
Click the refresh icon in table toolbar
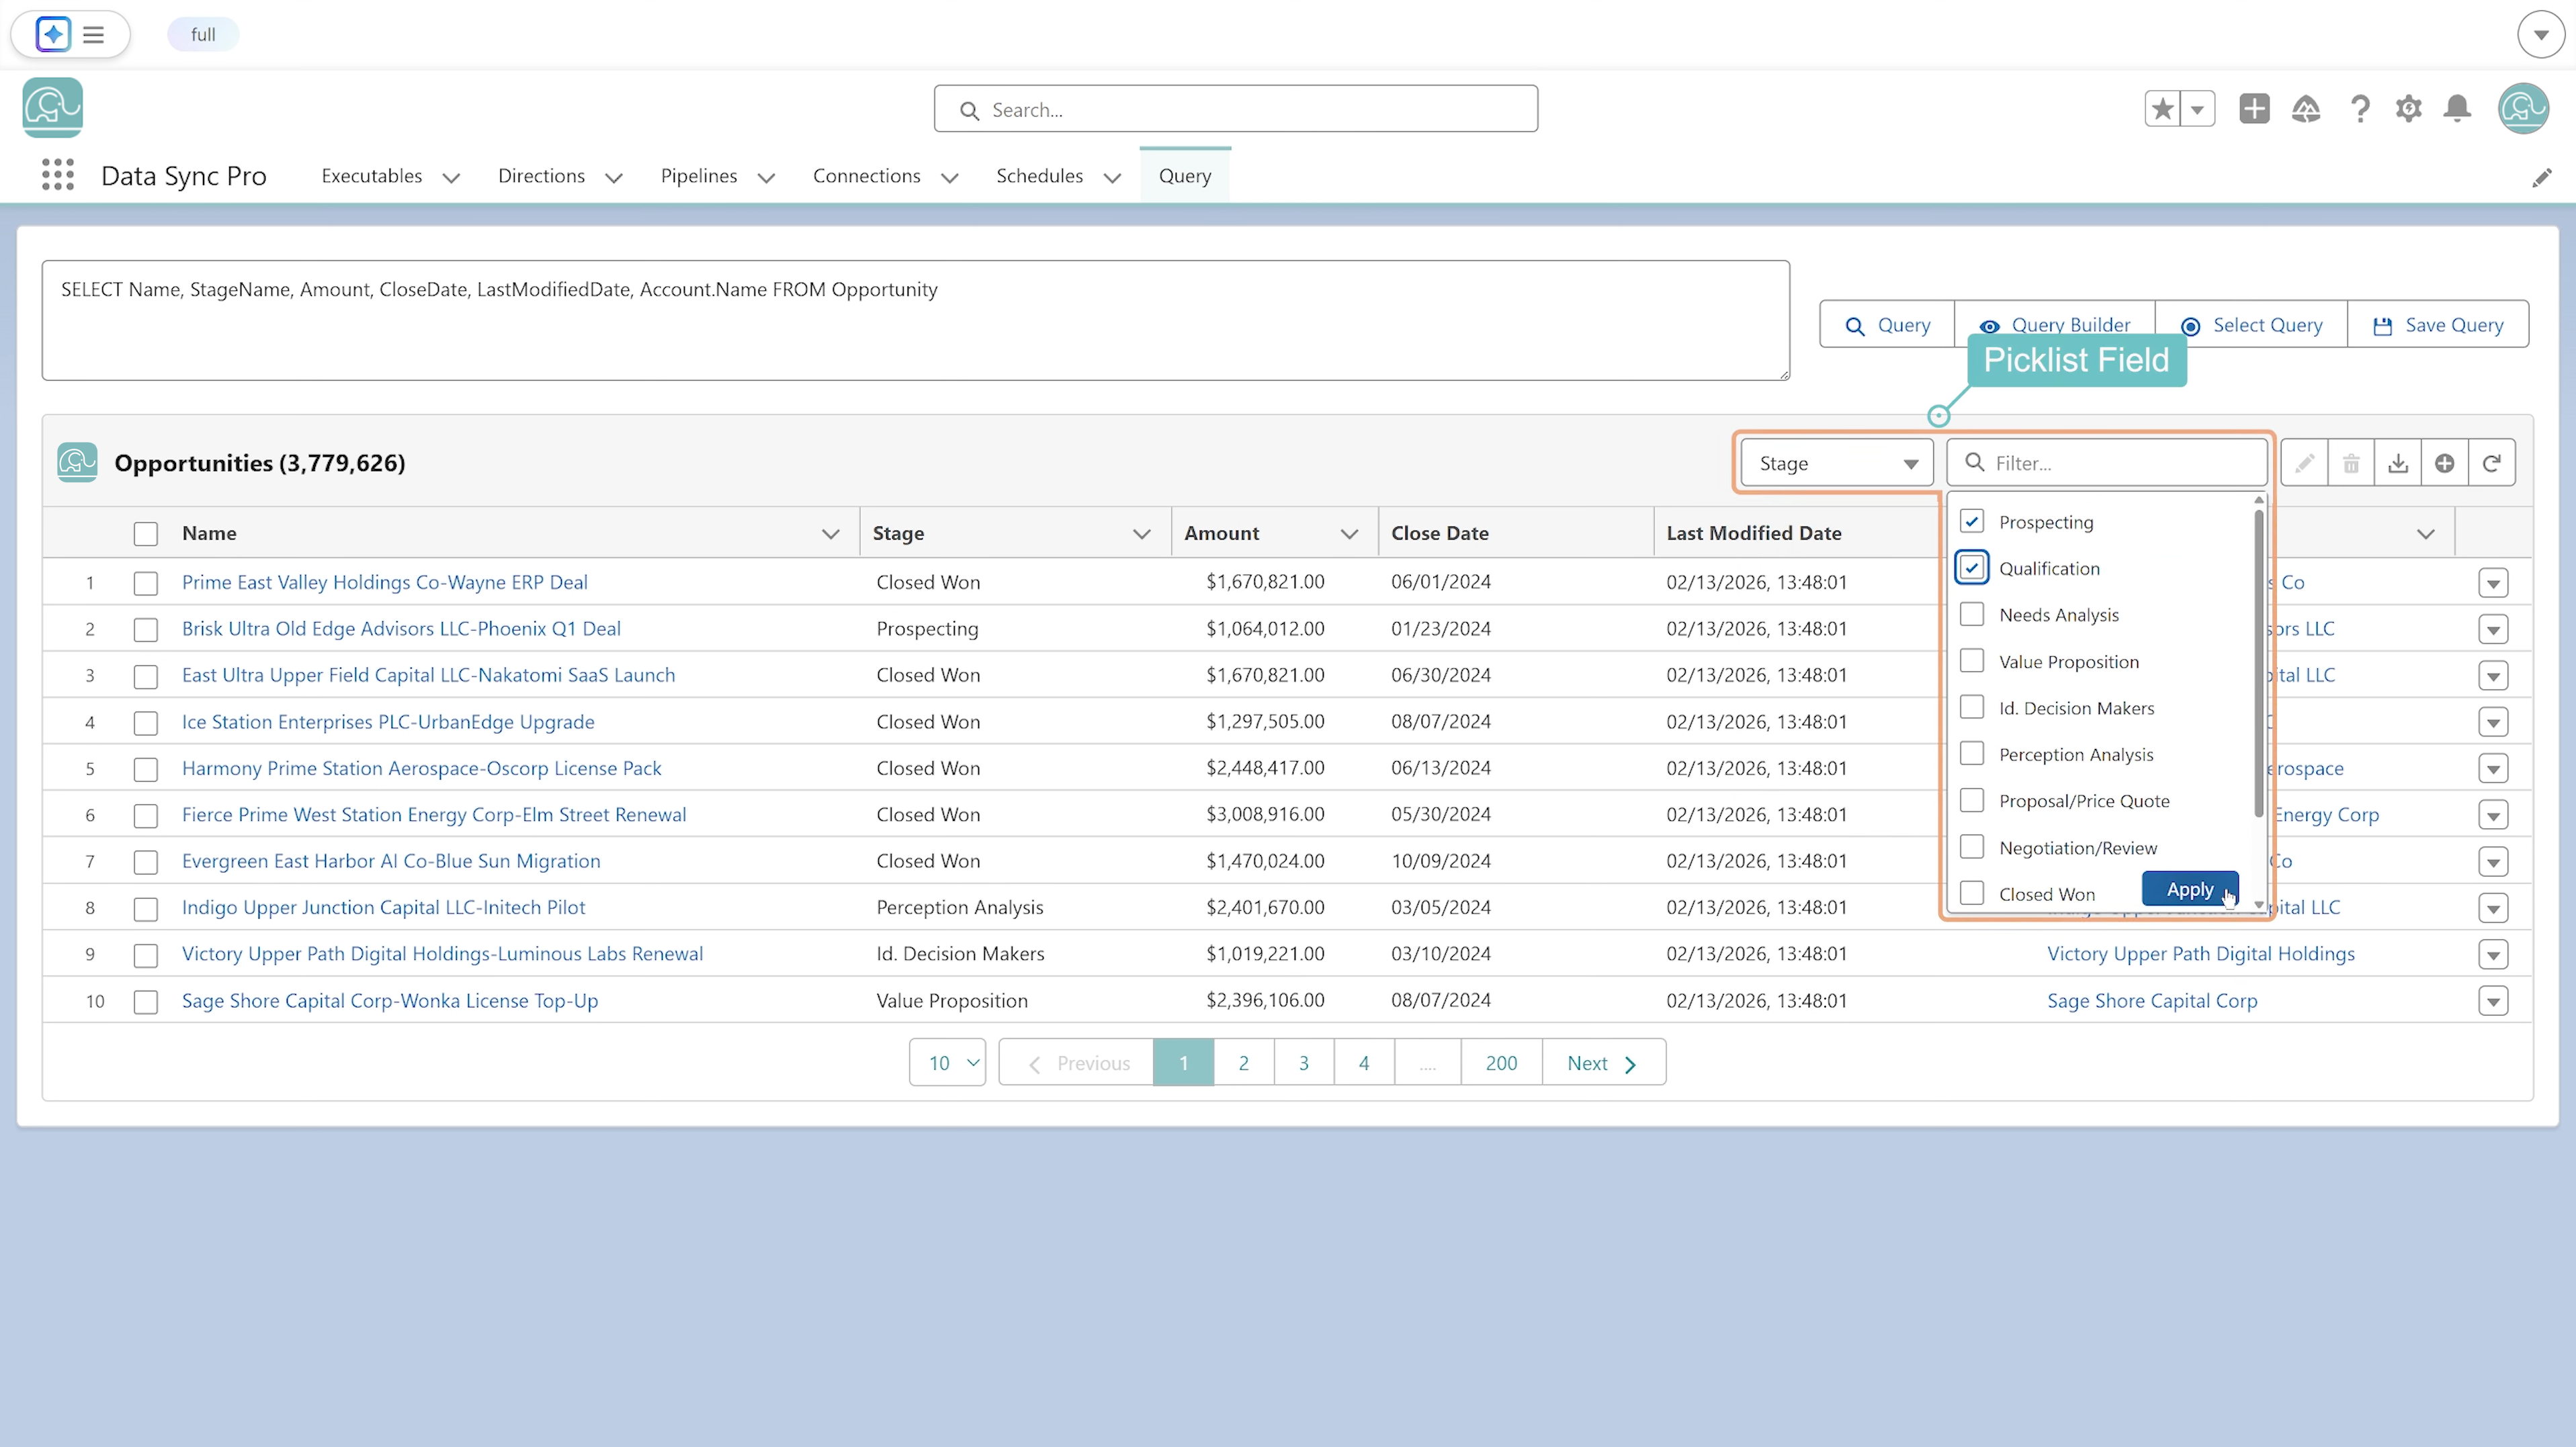2492,463
